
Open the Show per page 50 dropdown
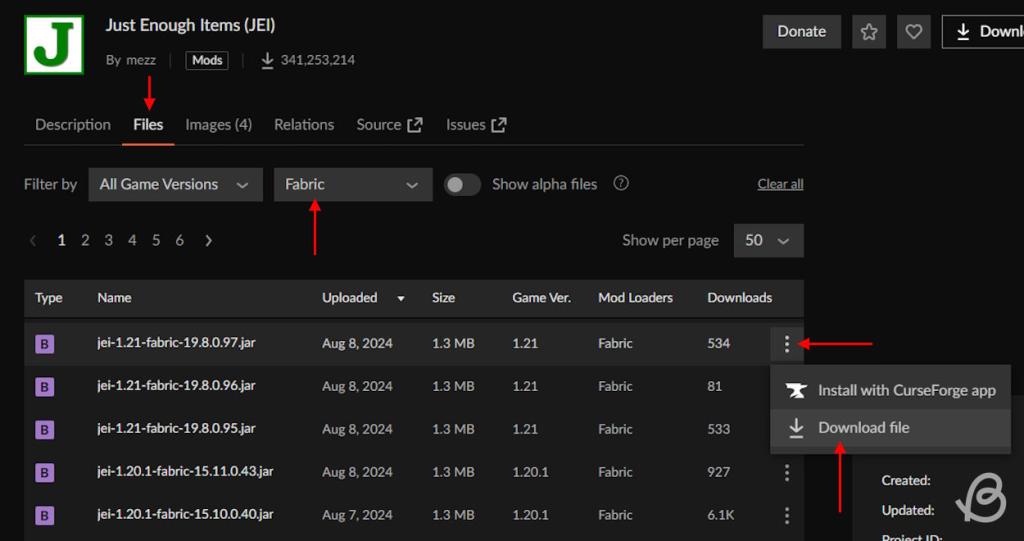tap(768, 240)
